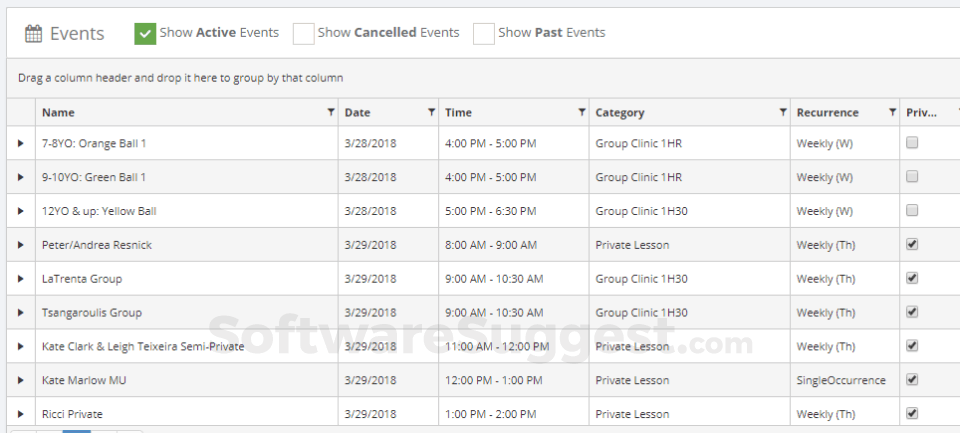The image size is (960, 433).
Task: Sort by the Name column header
Action: pos(58,113)
